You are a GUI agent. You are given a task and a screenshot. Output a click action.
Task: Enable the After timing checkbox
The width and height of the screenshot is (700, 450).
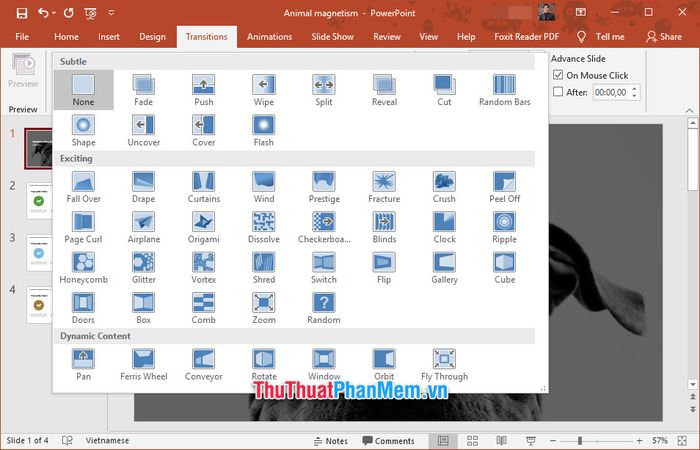pos(558,92)
